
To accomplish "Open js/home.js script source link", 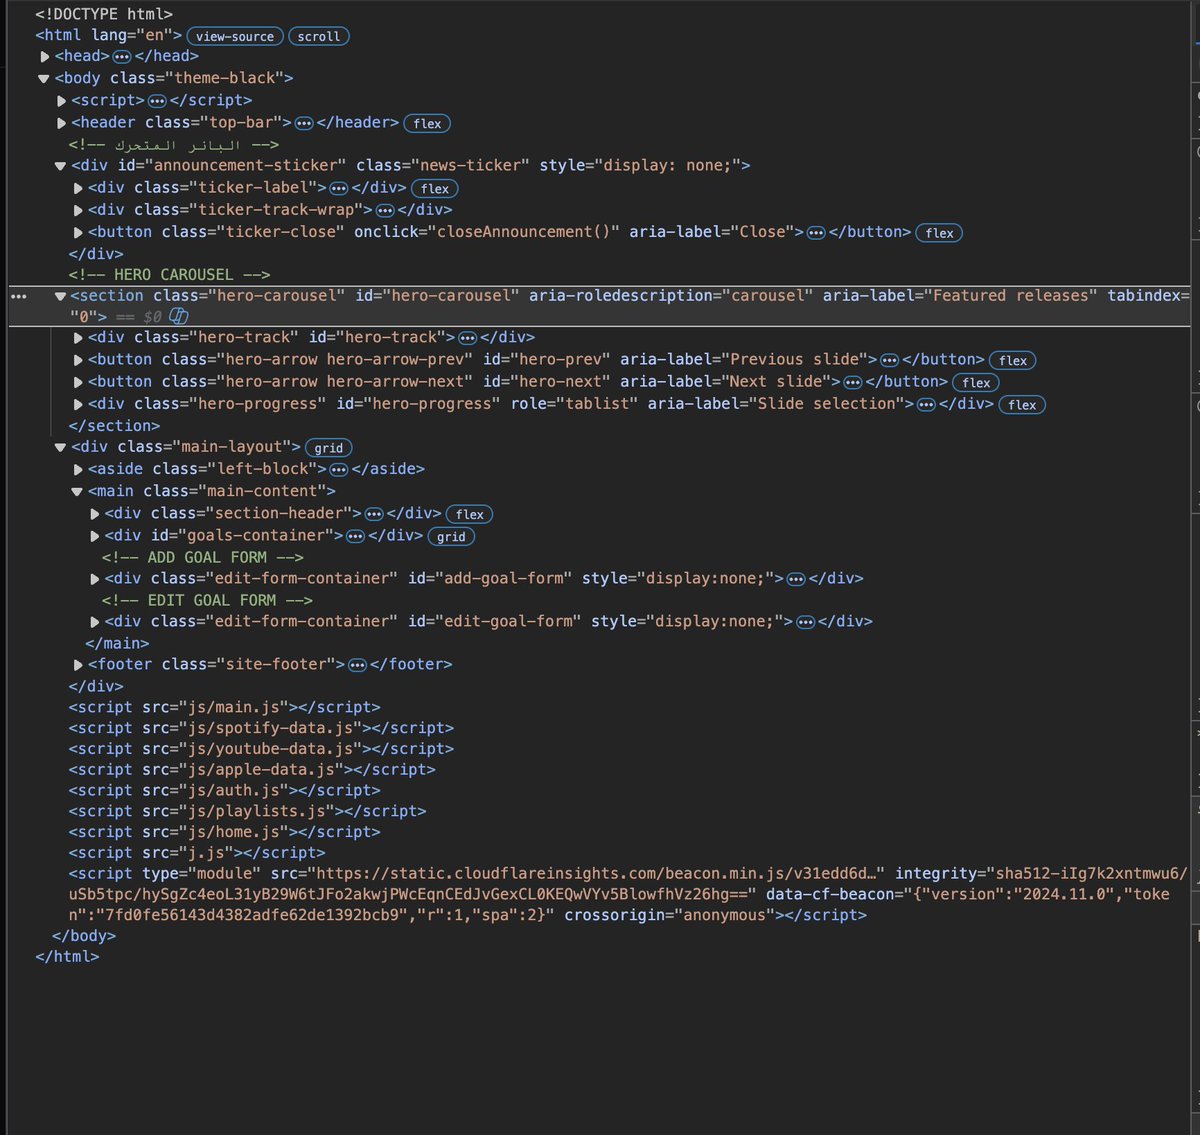I will tap(233, 833).
